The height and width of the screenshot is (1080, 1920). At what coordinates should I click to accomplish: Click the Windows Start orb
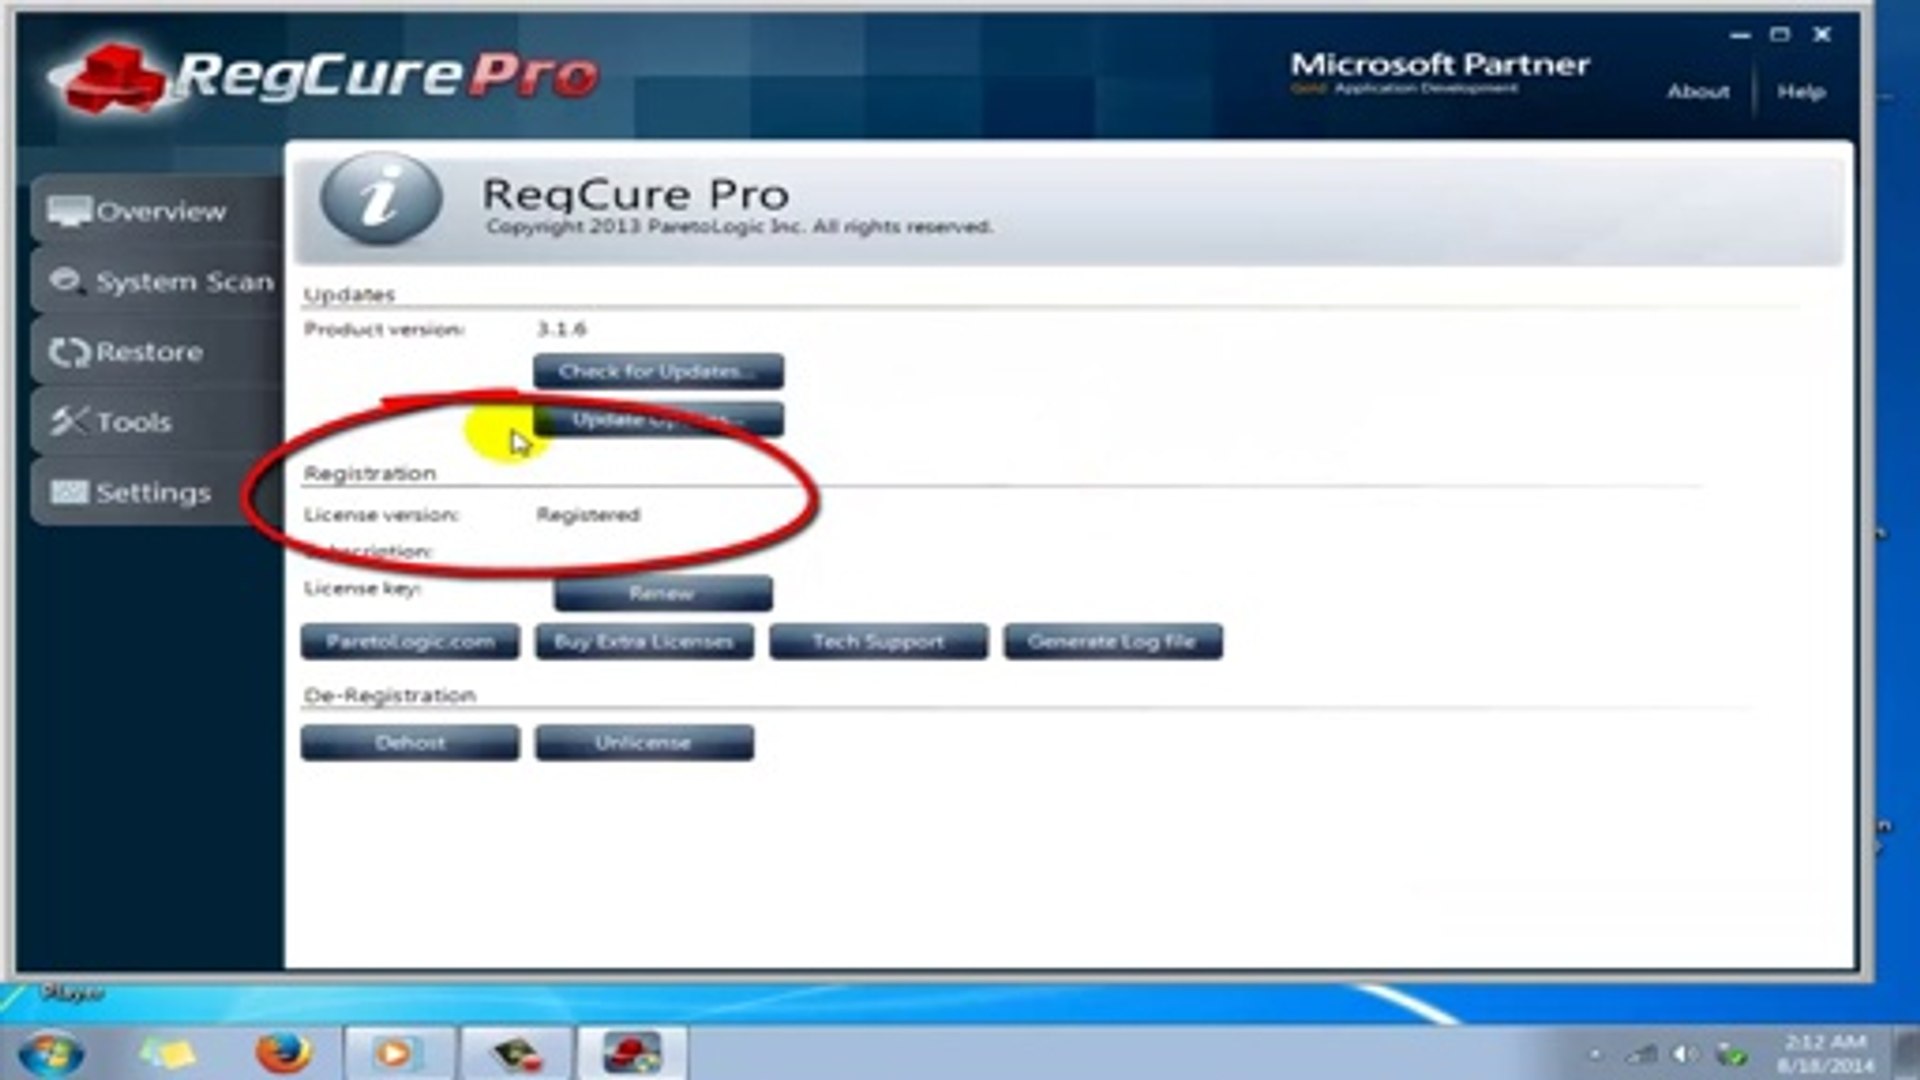(x=50, y=1051)
